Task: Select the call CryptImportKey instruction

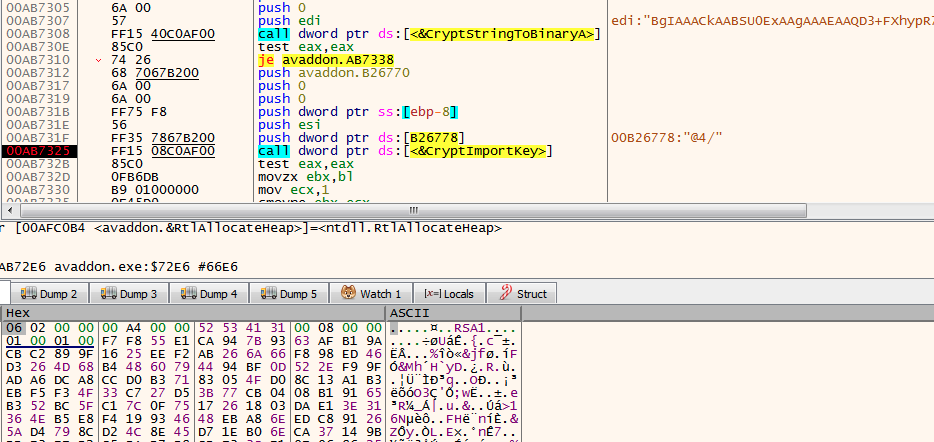Action: pos(403,151)
